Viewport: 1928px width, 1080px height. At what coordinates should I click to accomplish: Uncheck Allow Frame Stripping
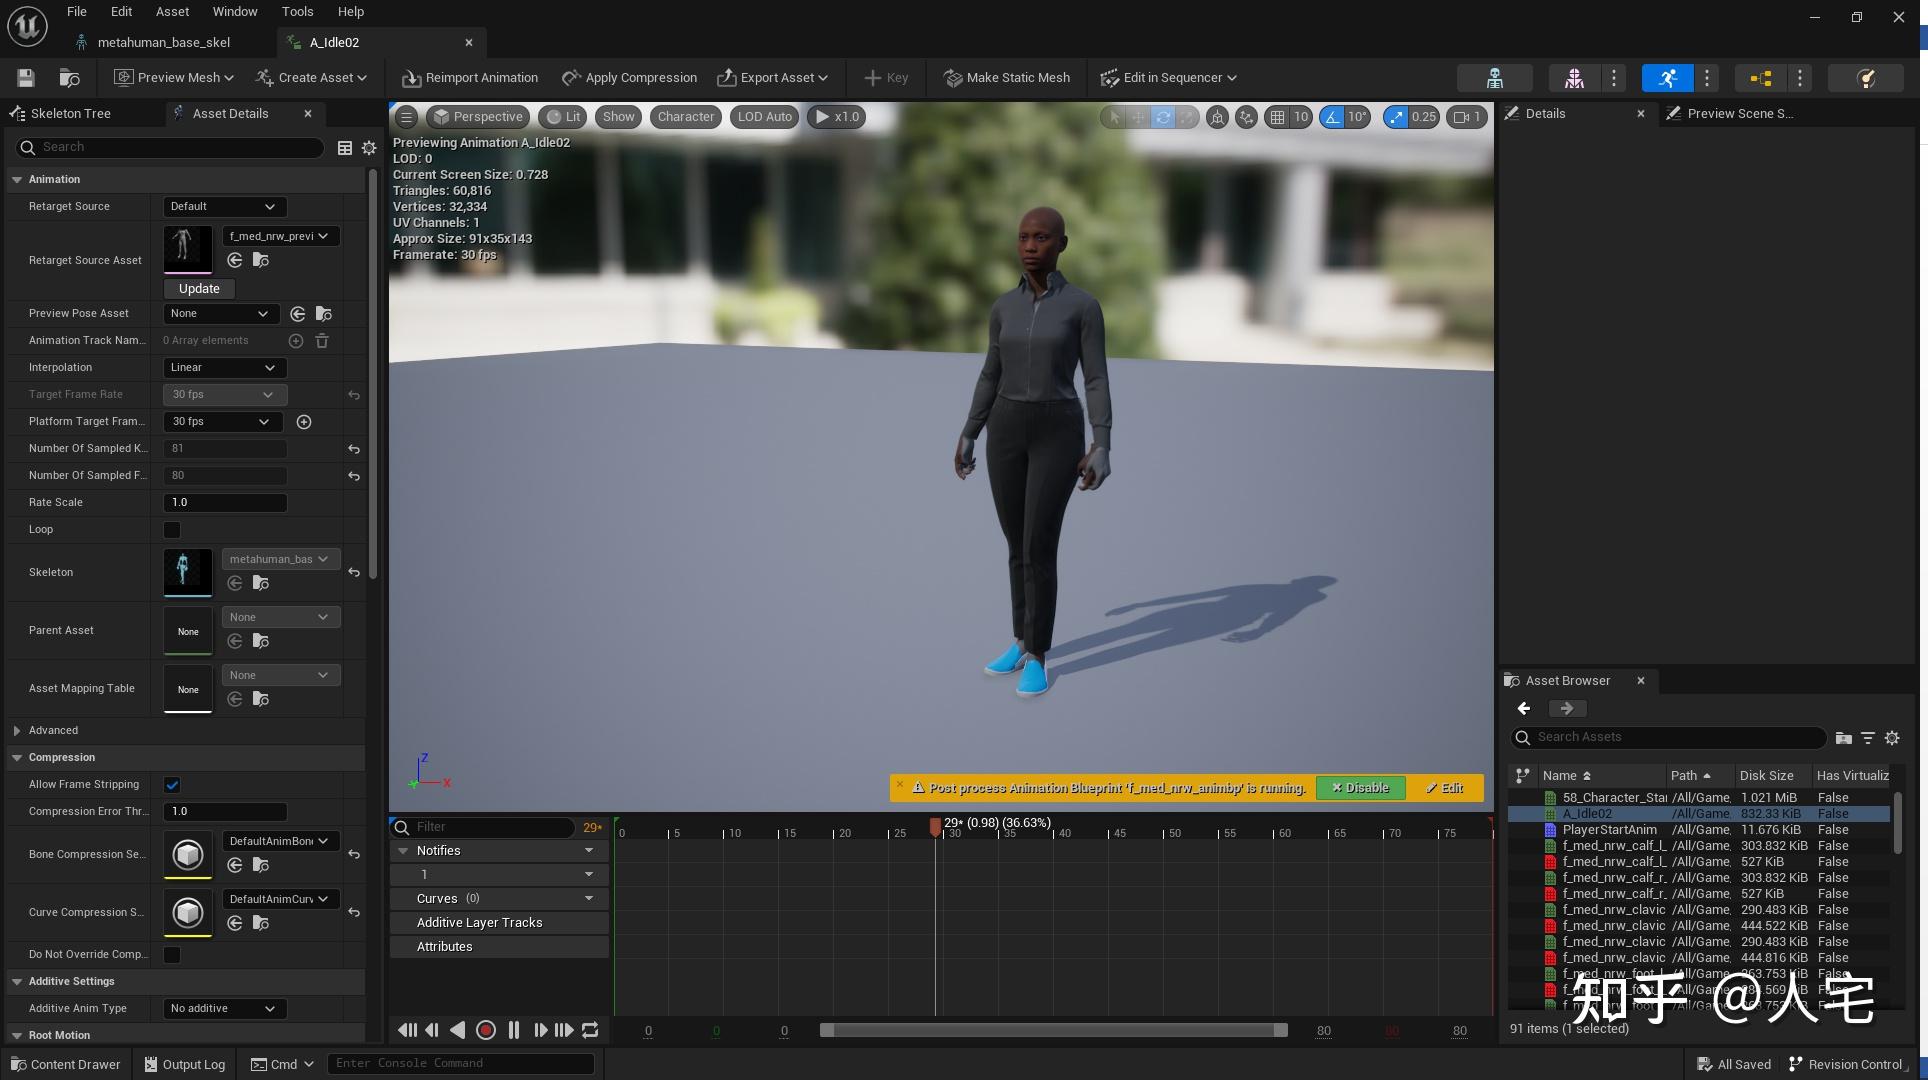click(172, 785)
